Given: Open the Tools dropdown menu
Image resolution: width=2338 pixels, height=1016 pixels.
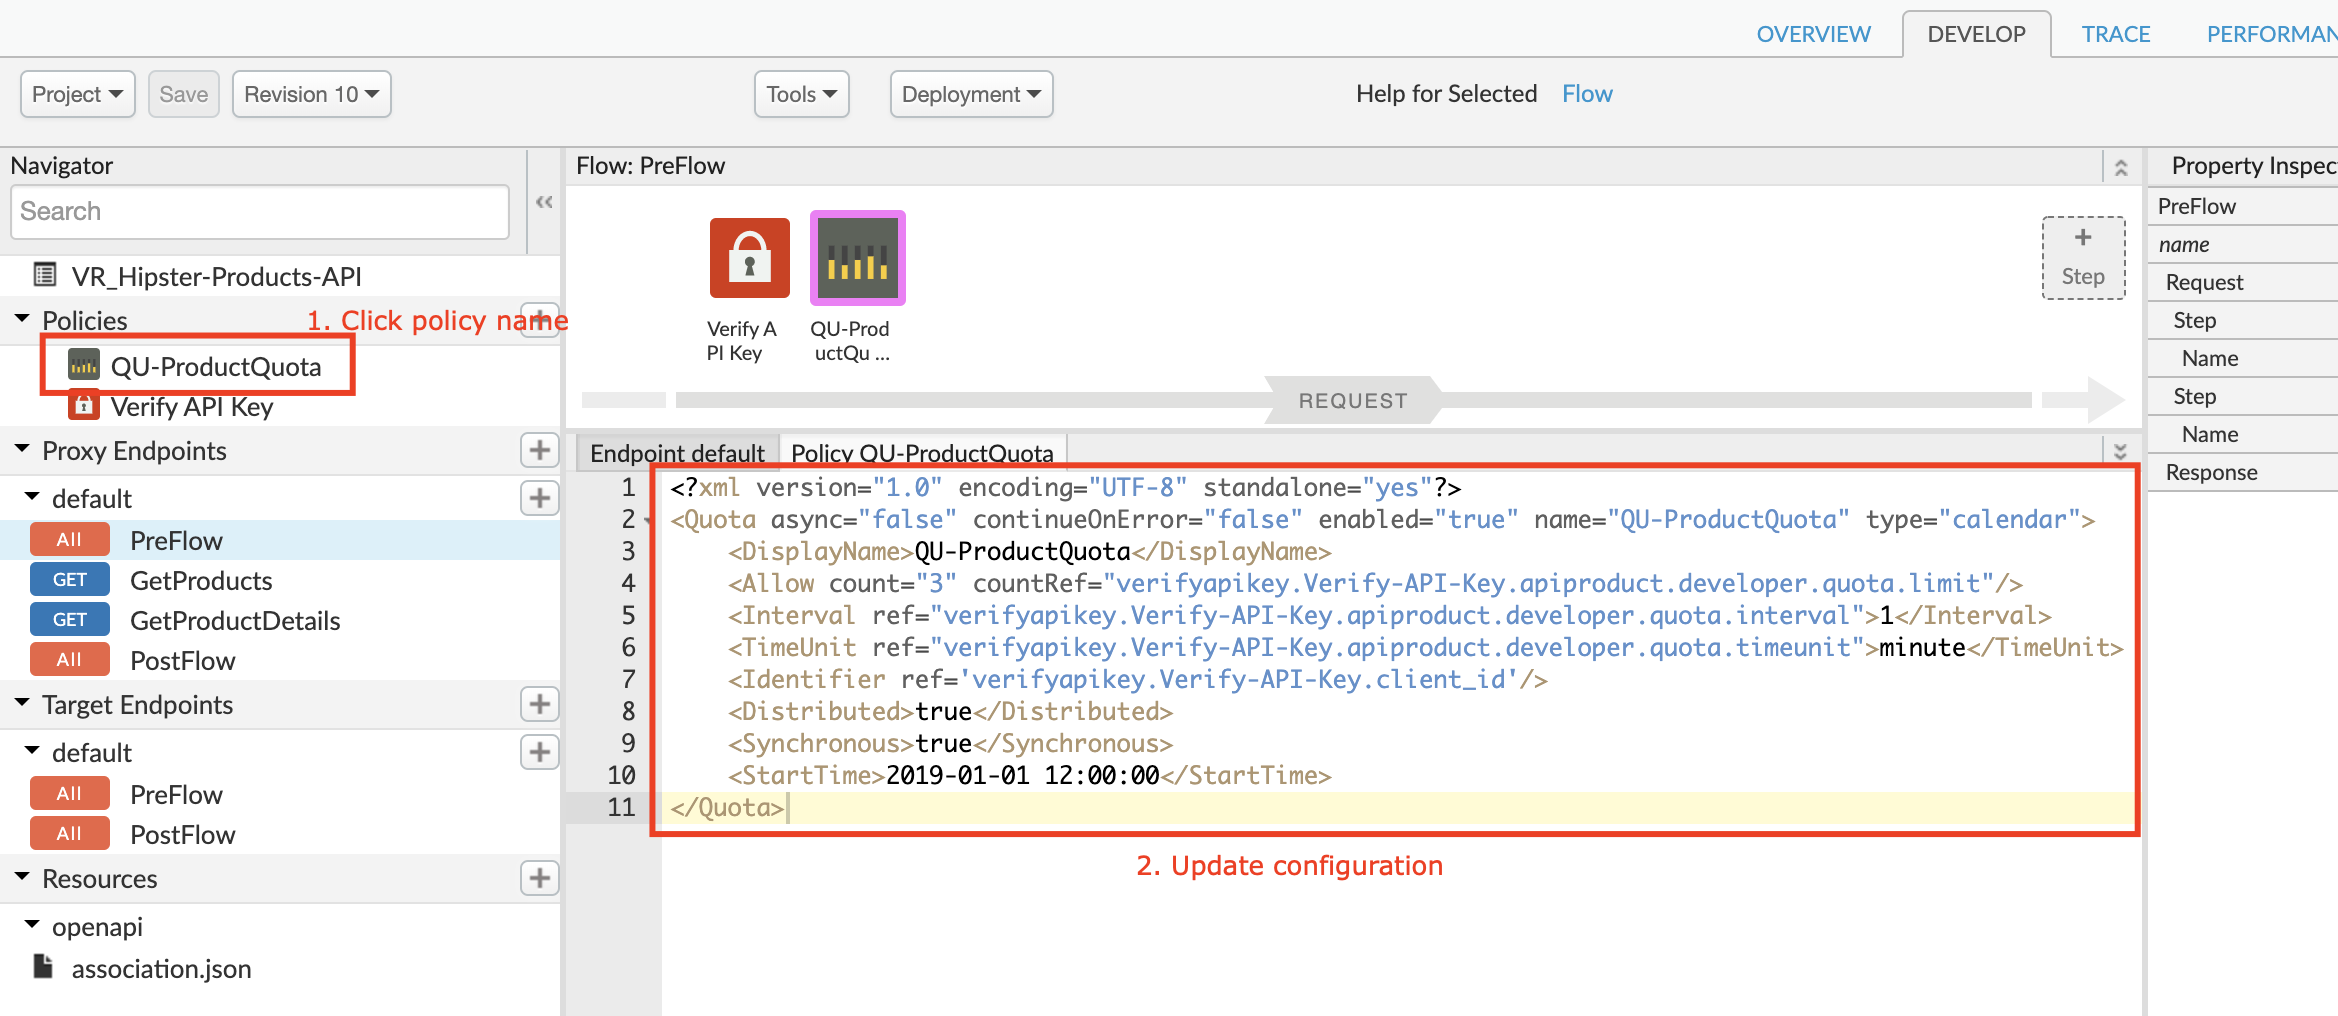Looking at the screenshot, I should pyautogui.click(x=801, y=94).
